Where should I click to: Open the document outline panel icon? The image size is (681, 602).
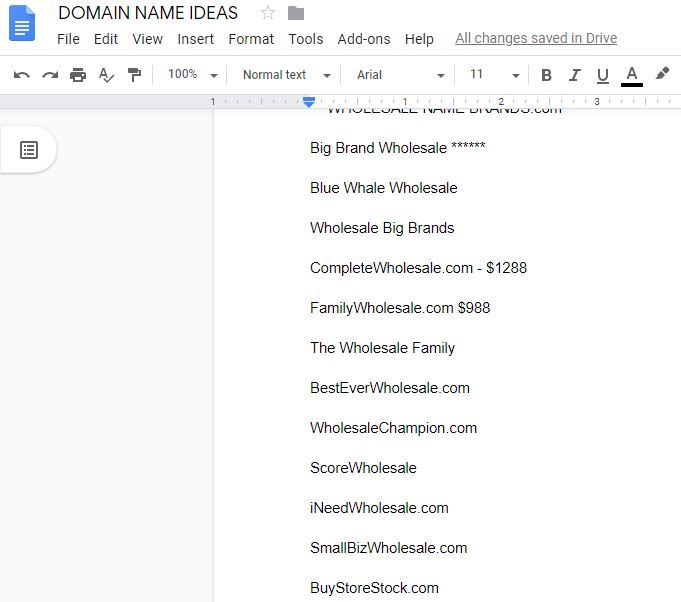click(29, 150)
